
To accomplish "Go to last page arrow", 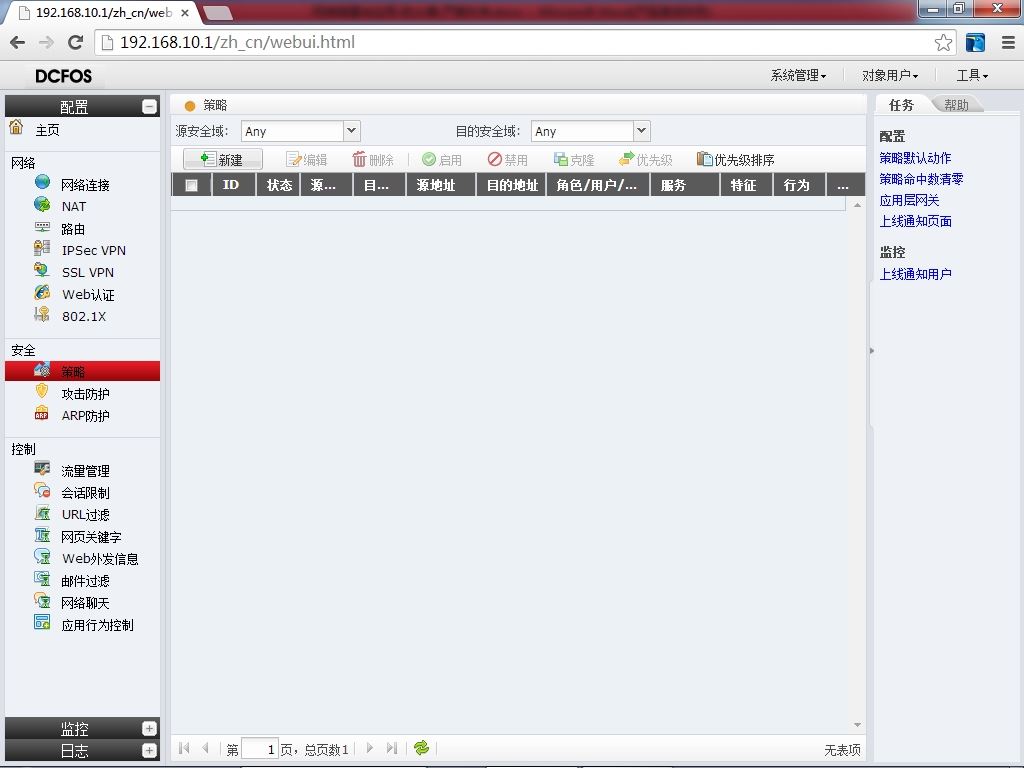I will (392, 748).
